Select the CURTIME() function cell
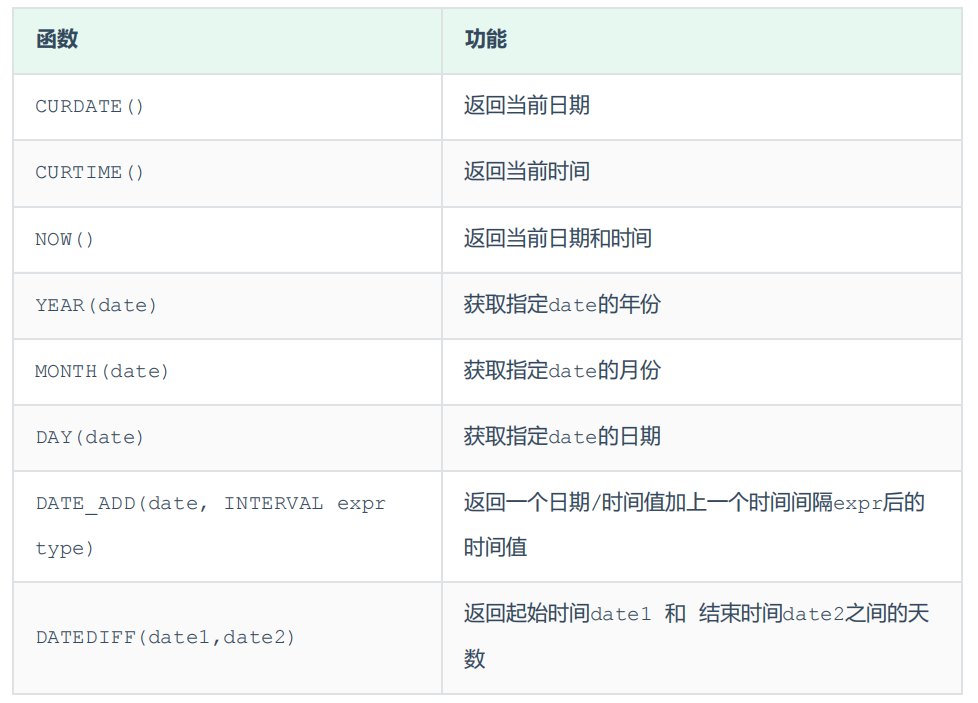978x703 pixels. click(90, 172)
